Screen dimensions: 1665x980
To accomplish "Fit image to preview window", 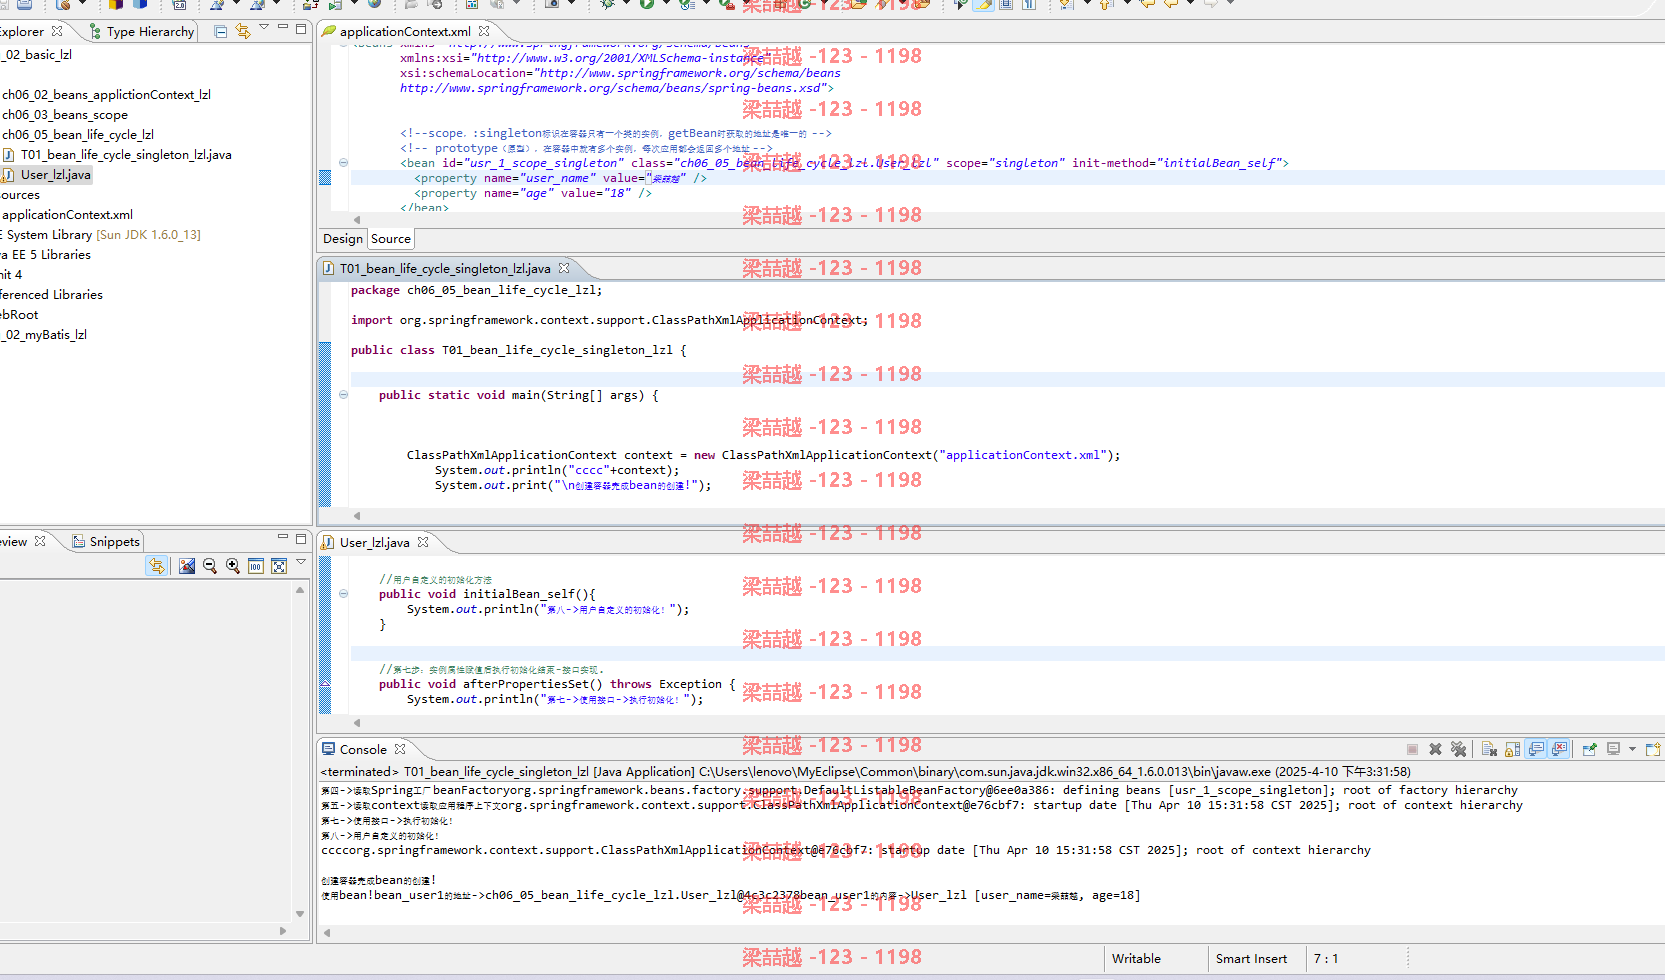I will [x=279, y=566].
